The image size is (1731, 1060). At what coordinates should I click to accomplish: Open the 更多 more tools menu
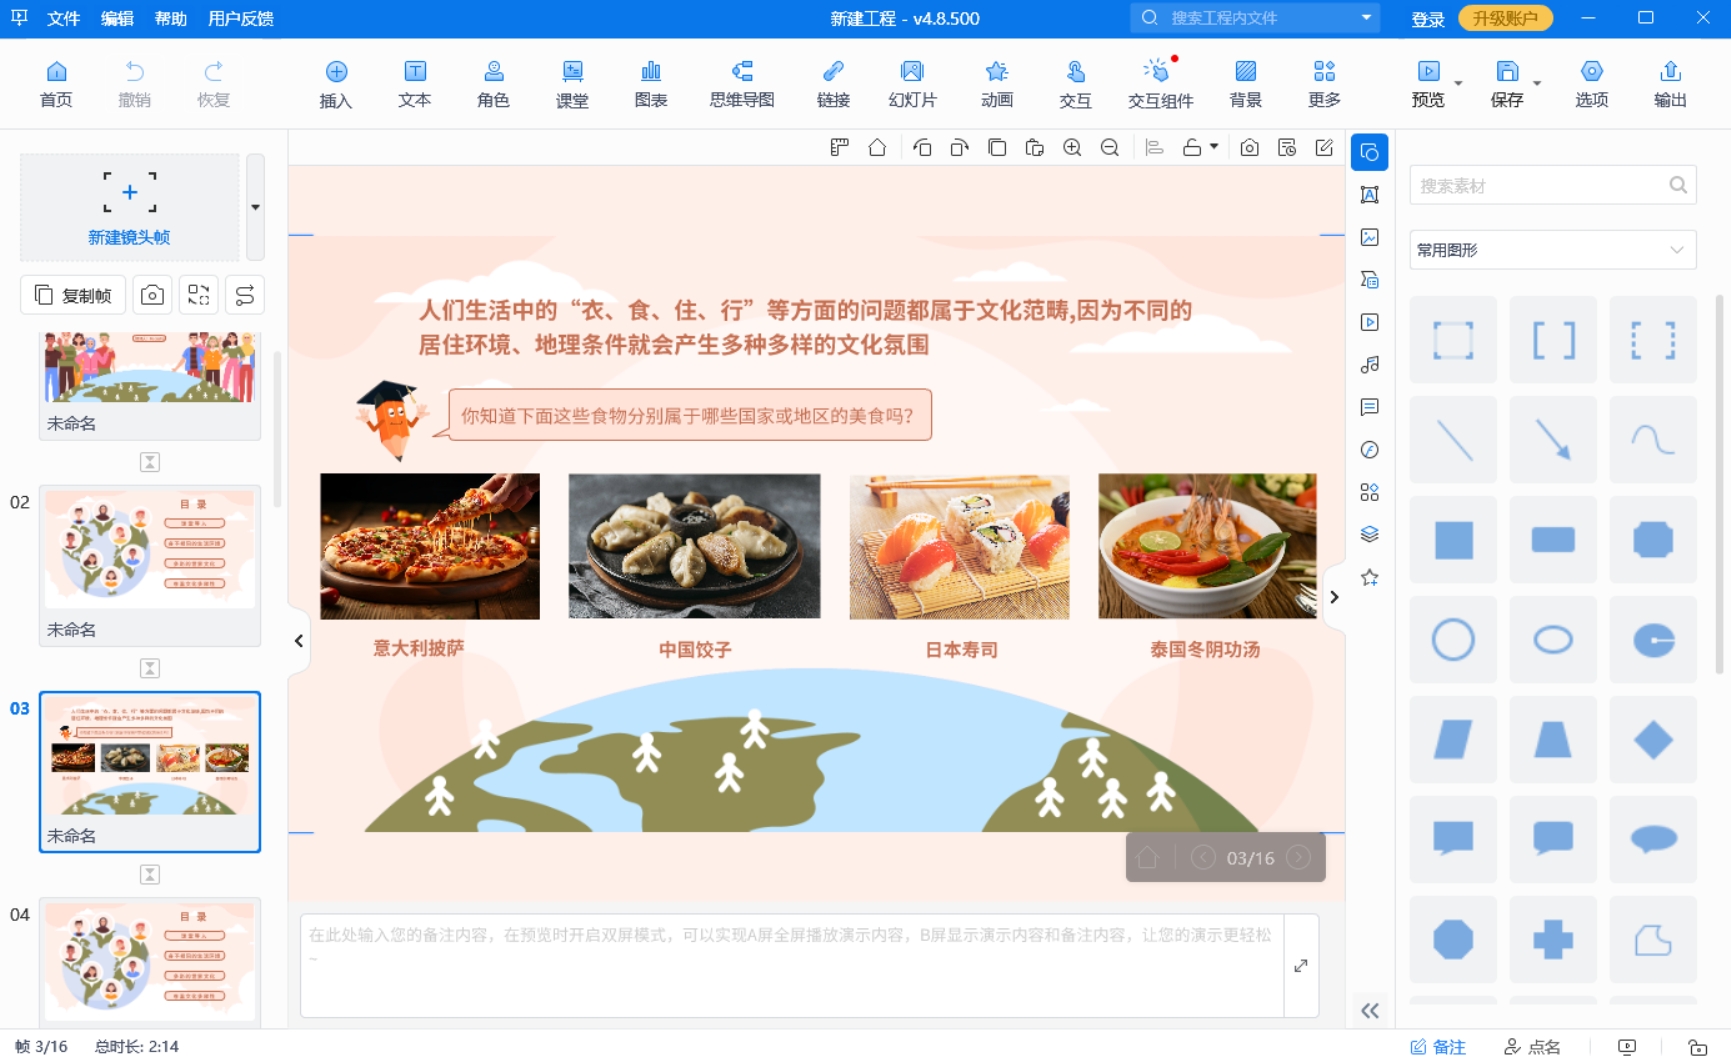pos(1324,84)
